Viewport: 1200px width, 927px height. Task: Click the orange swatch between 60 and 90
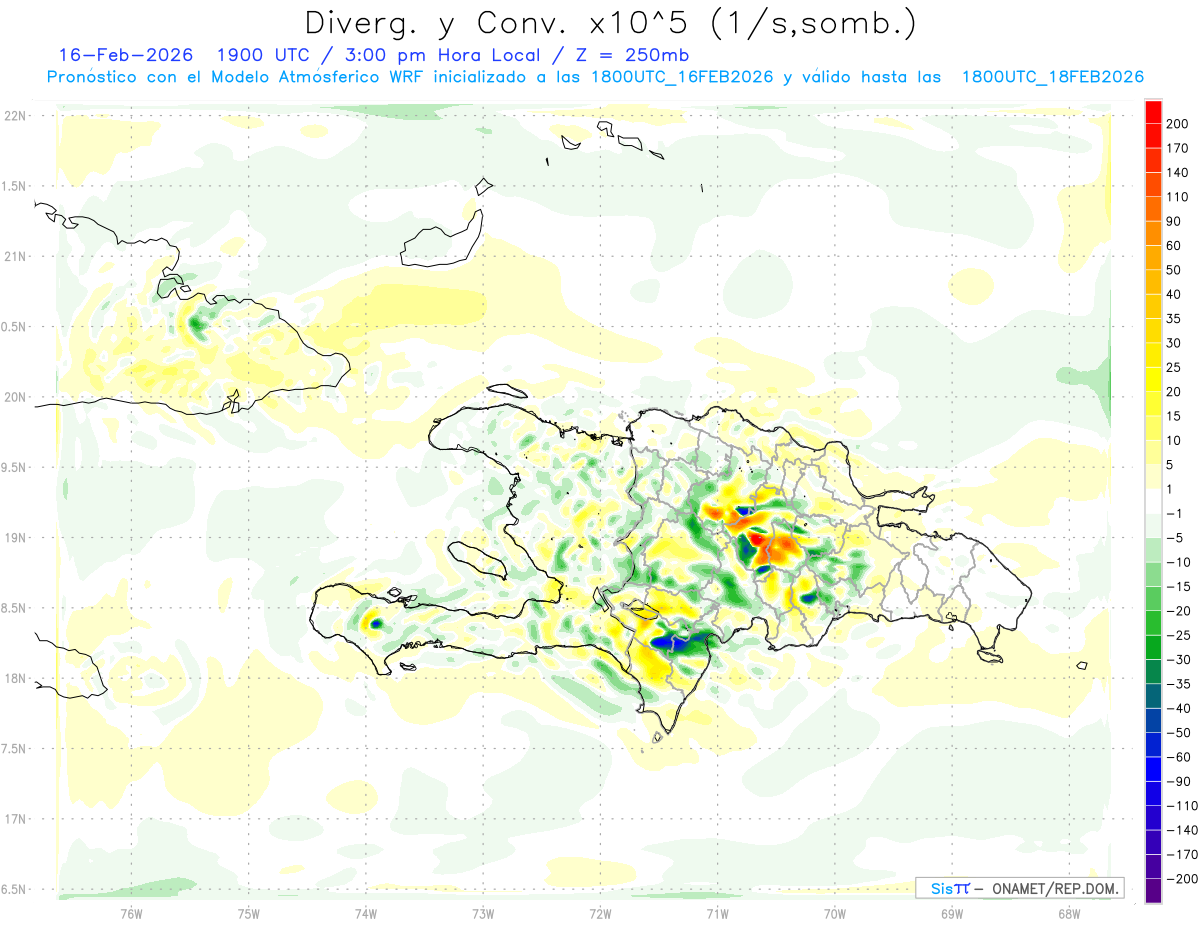tap(1153, 233)
